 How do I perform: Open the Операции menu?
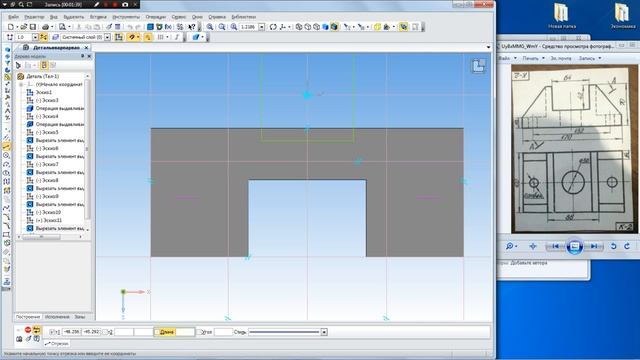(156, 17)
